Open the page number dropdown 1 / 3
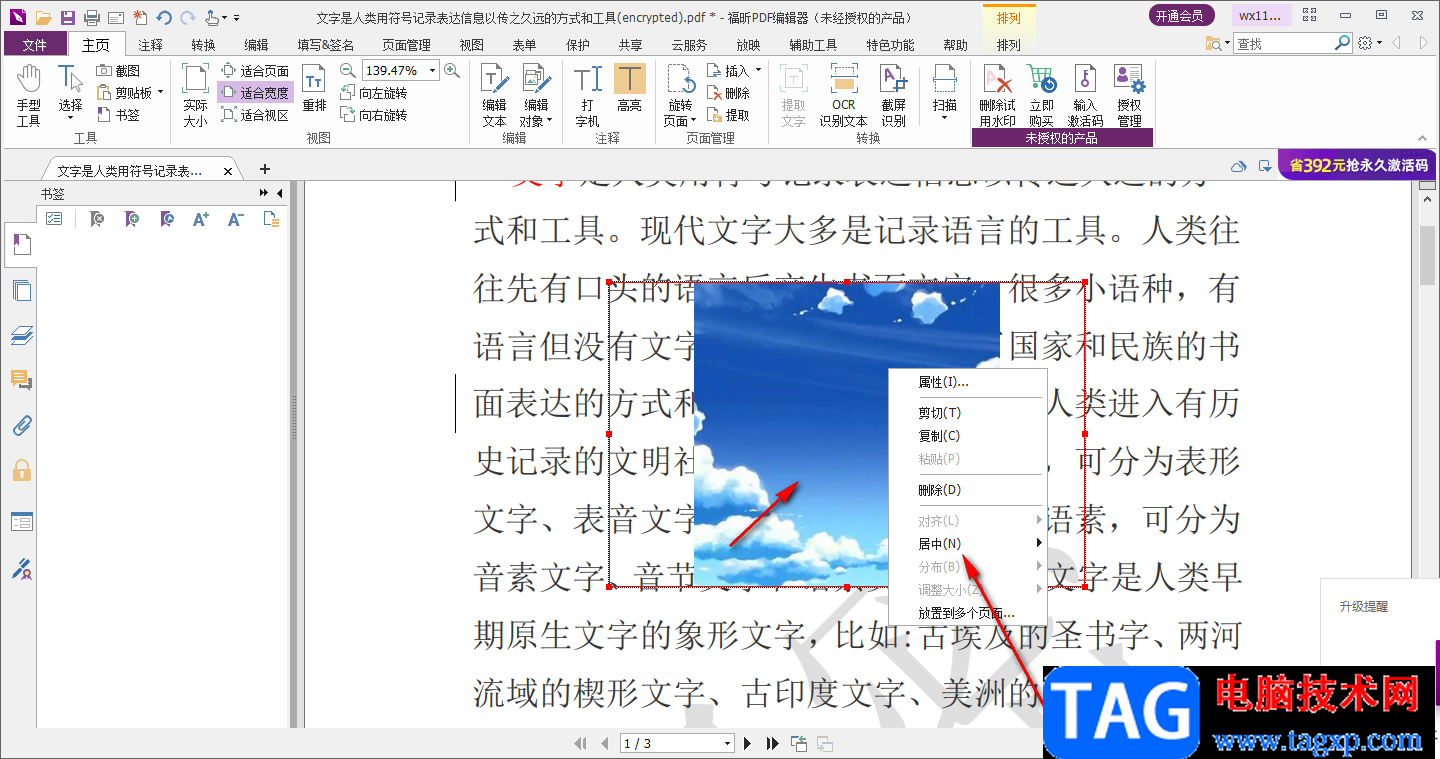Screen dimensions: 1440x759 728,743
